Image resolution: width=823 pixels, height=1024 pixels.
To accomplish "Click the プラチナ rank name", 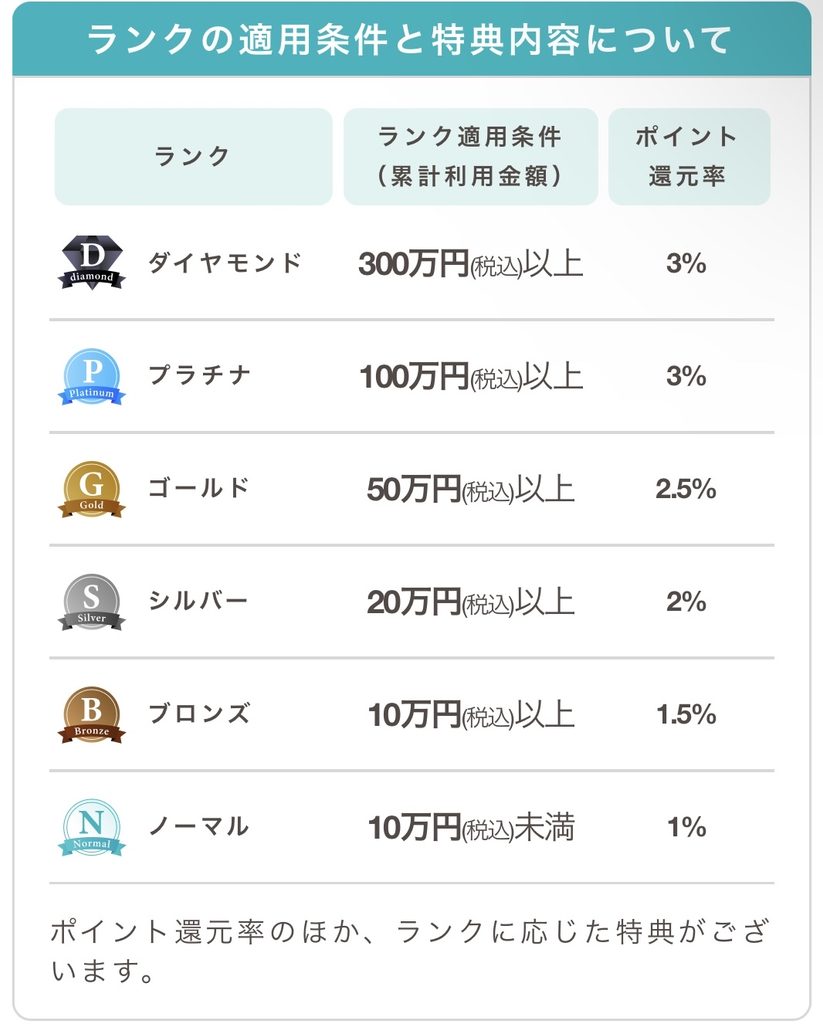I will (x=199, y=376).
